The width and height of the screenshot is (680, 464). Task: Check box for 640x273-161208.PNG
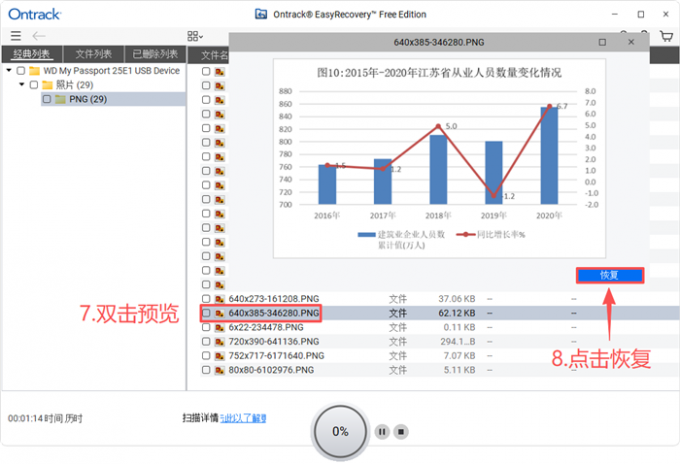tap(206, 299)
